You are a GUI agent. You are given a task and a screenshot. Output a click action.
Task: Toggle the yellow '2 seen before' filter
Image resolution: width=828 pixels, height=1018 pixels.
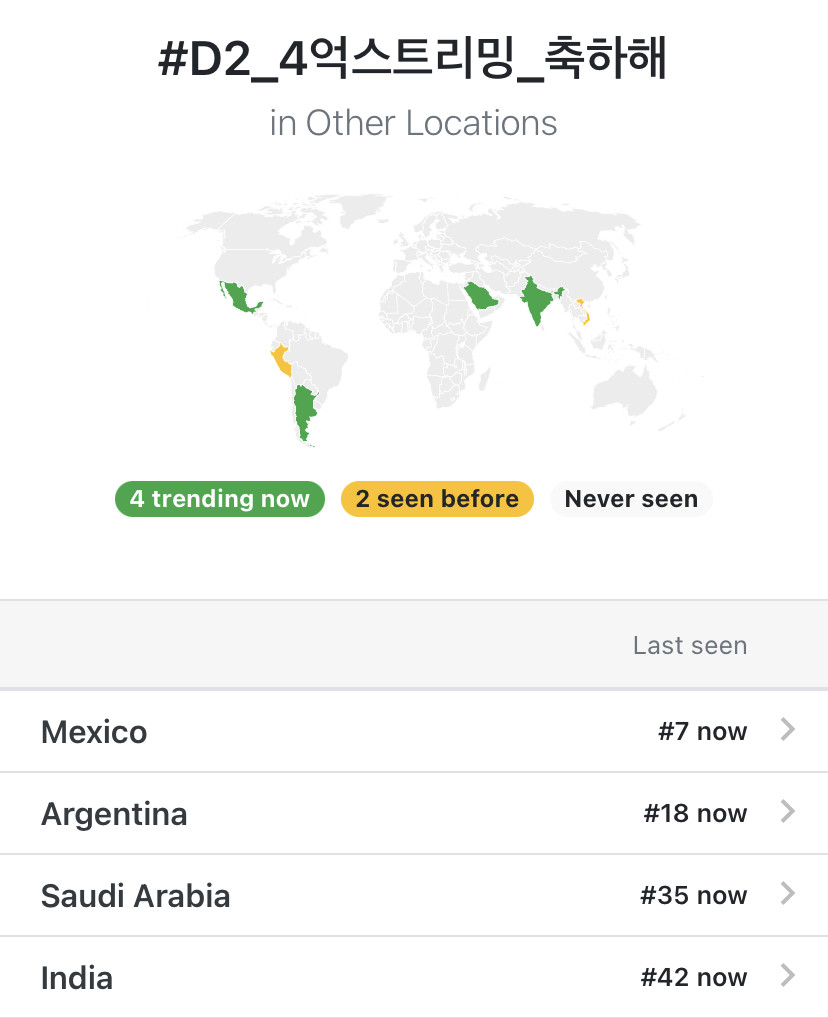tap(437, 499)
